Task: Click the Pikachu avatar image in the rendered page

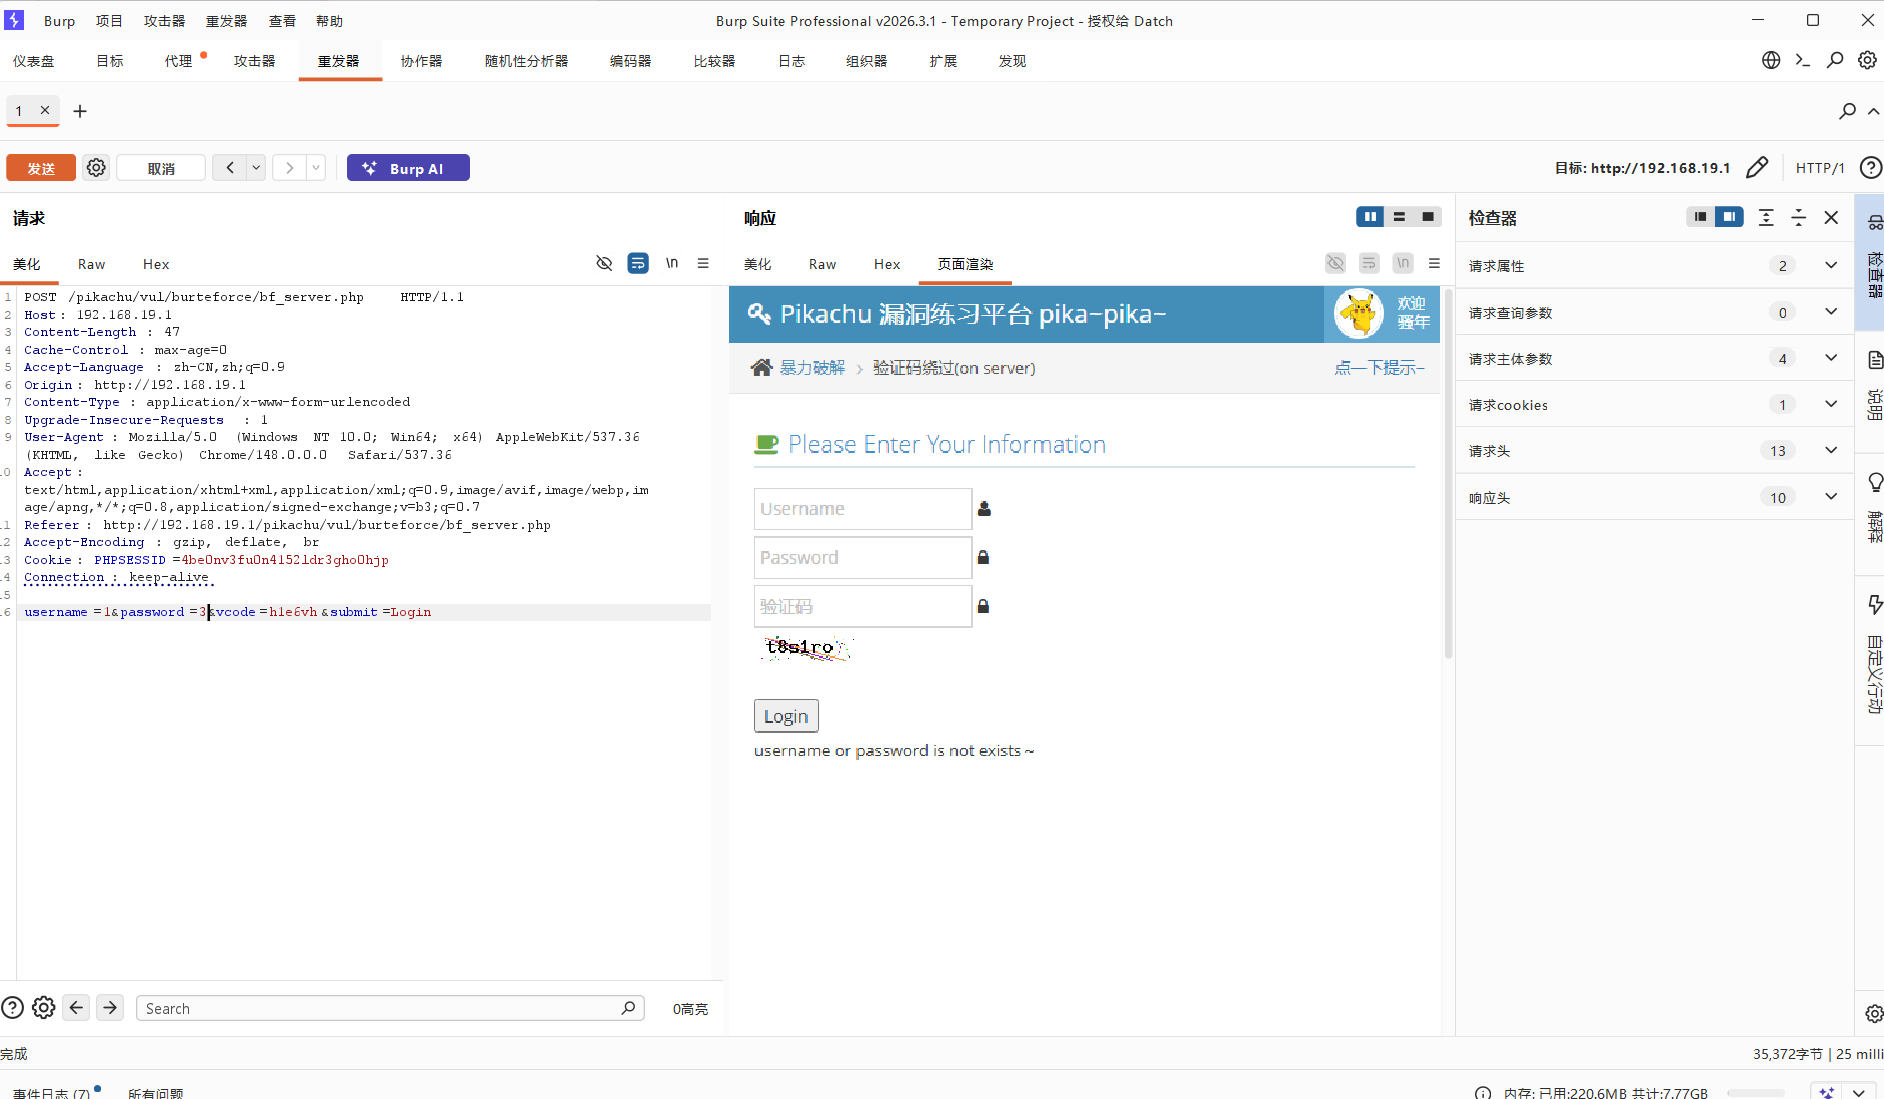Action: pyautogui.click(x=1359, y=314)
